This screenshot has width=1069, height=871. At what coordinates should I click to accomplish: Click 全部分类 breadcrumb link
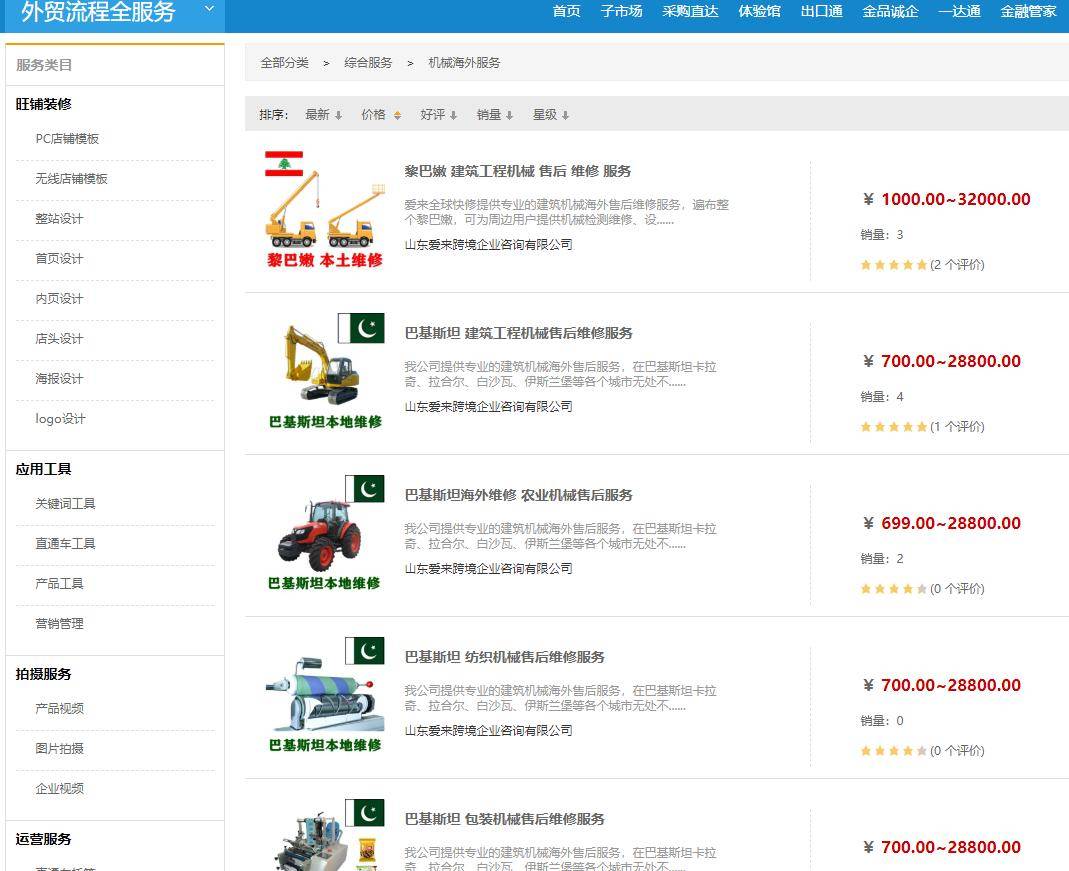pos(284,63)
